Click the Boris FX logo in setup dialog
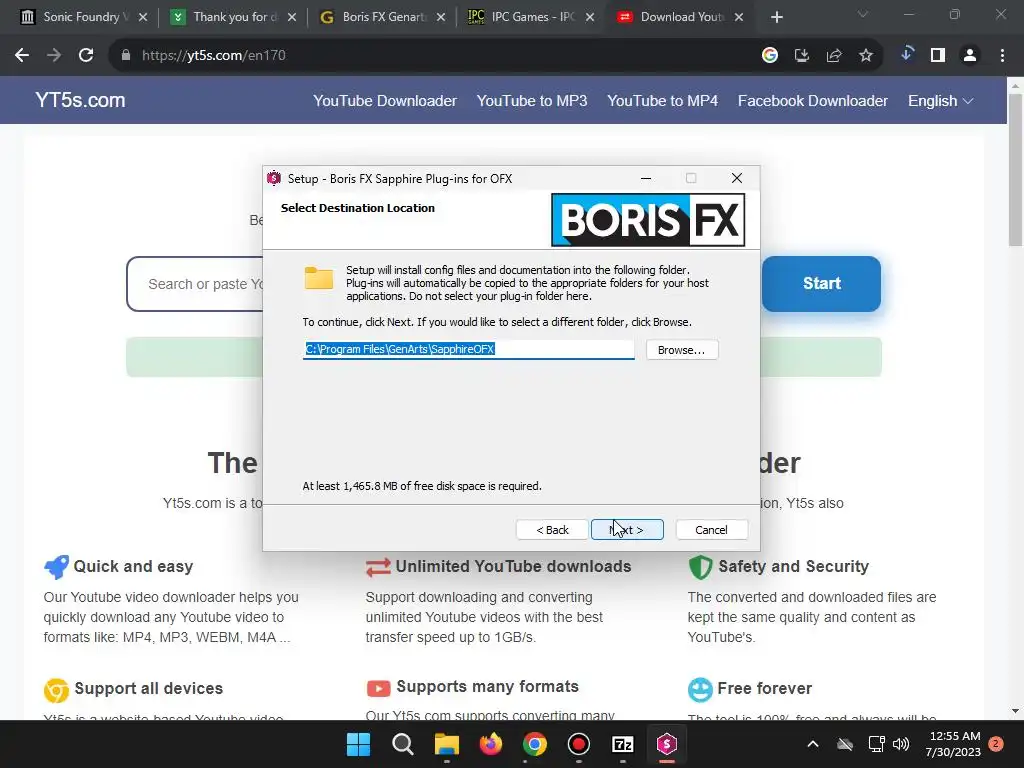 [x=648, y=220]
